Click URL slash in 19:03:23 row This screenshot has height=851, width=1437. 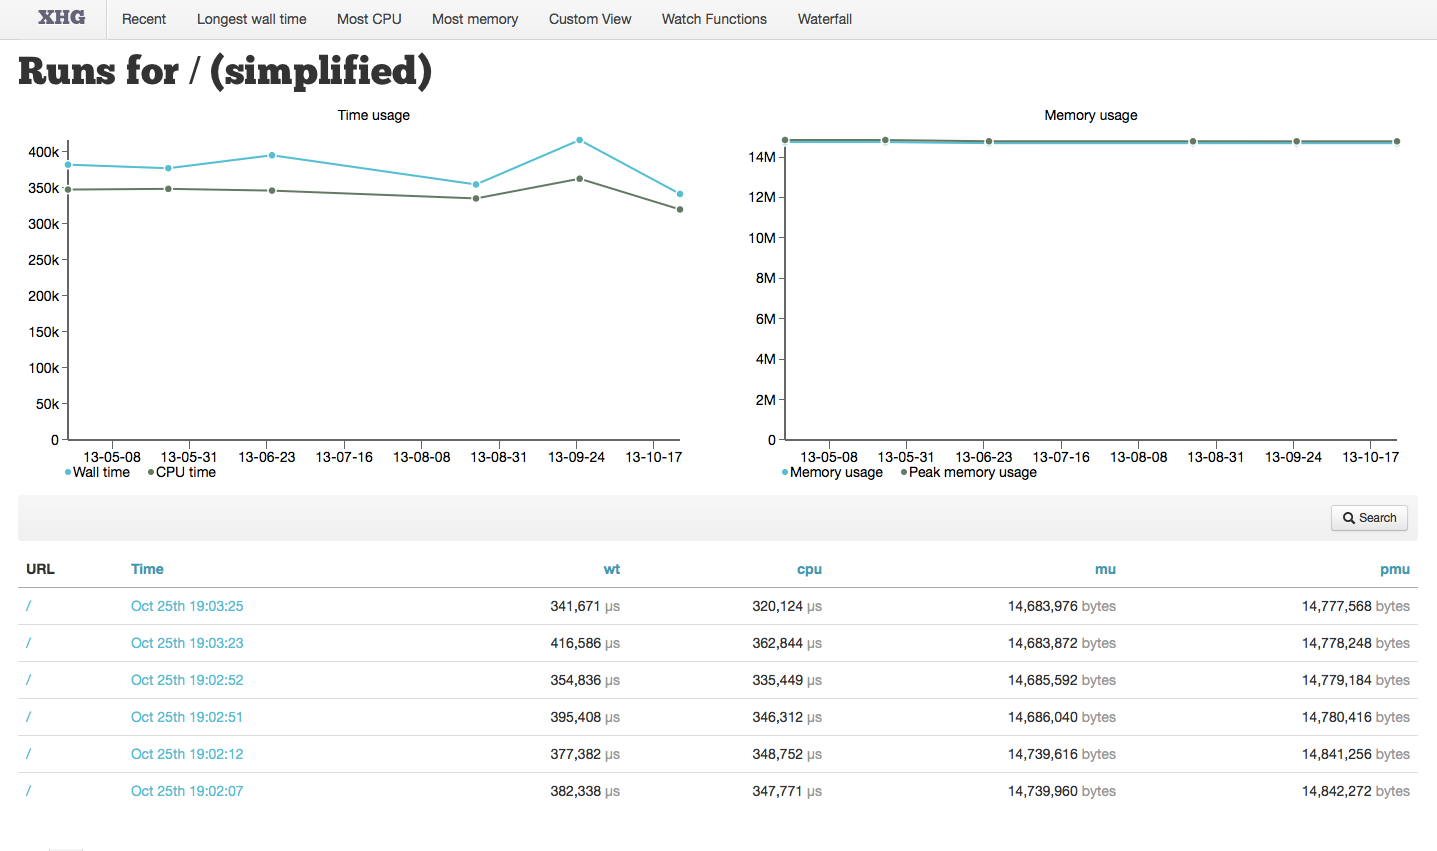[28, 643]
